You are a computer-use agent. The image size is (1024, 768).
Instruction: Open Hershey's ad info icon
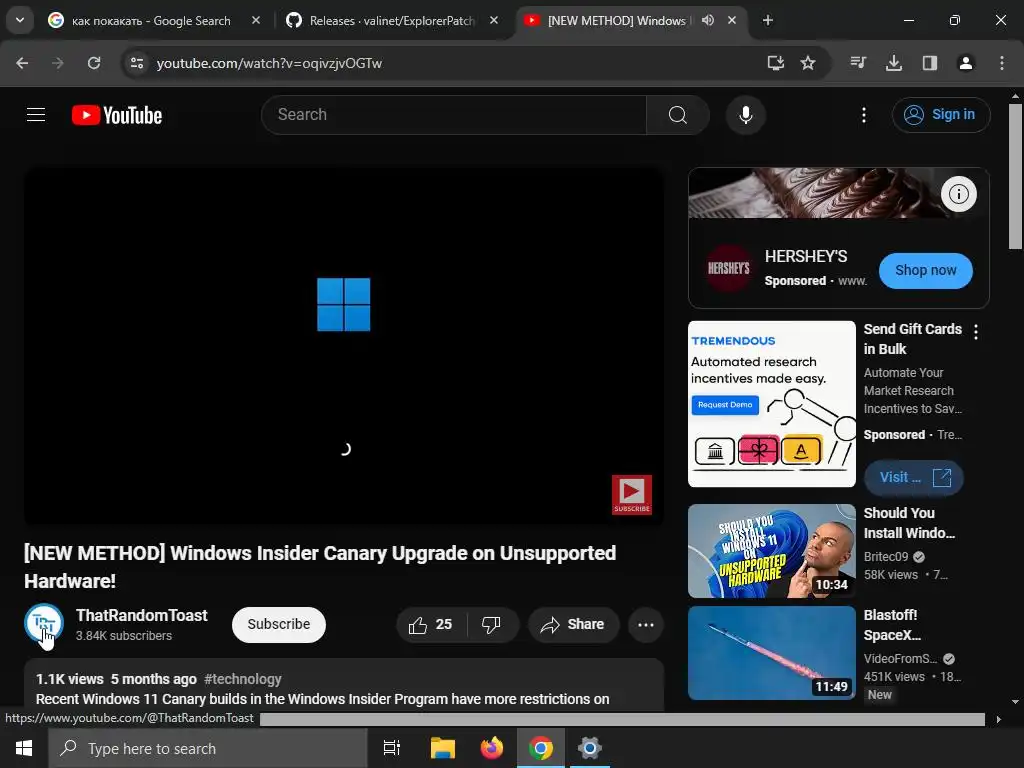(x=959, y=194)
